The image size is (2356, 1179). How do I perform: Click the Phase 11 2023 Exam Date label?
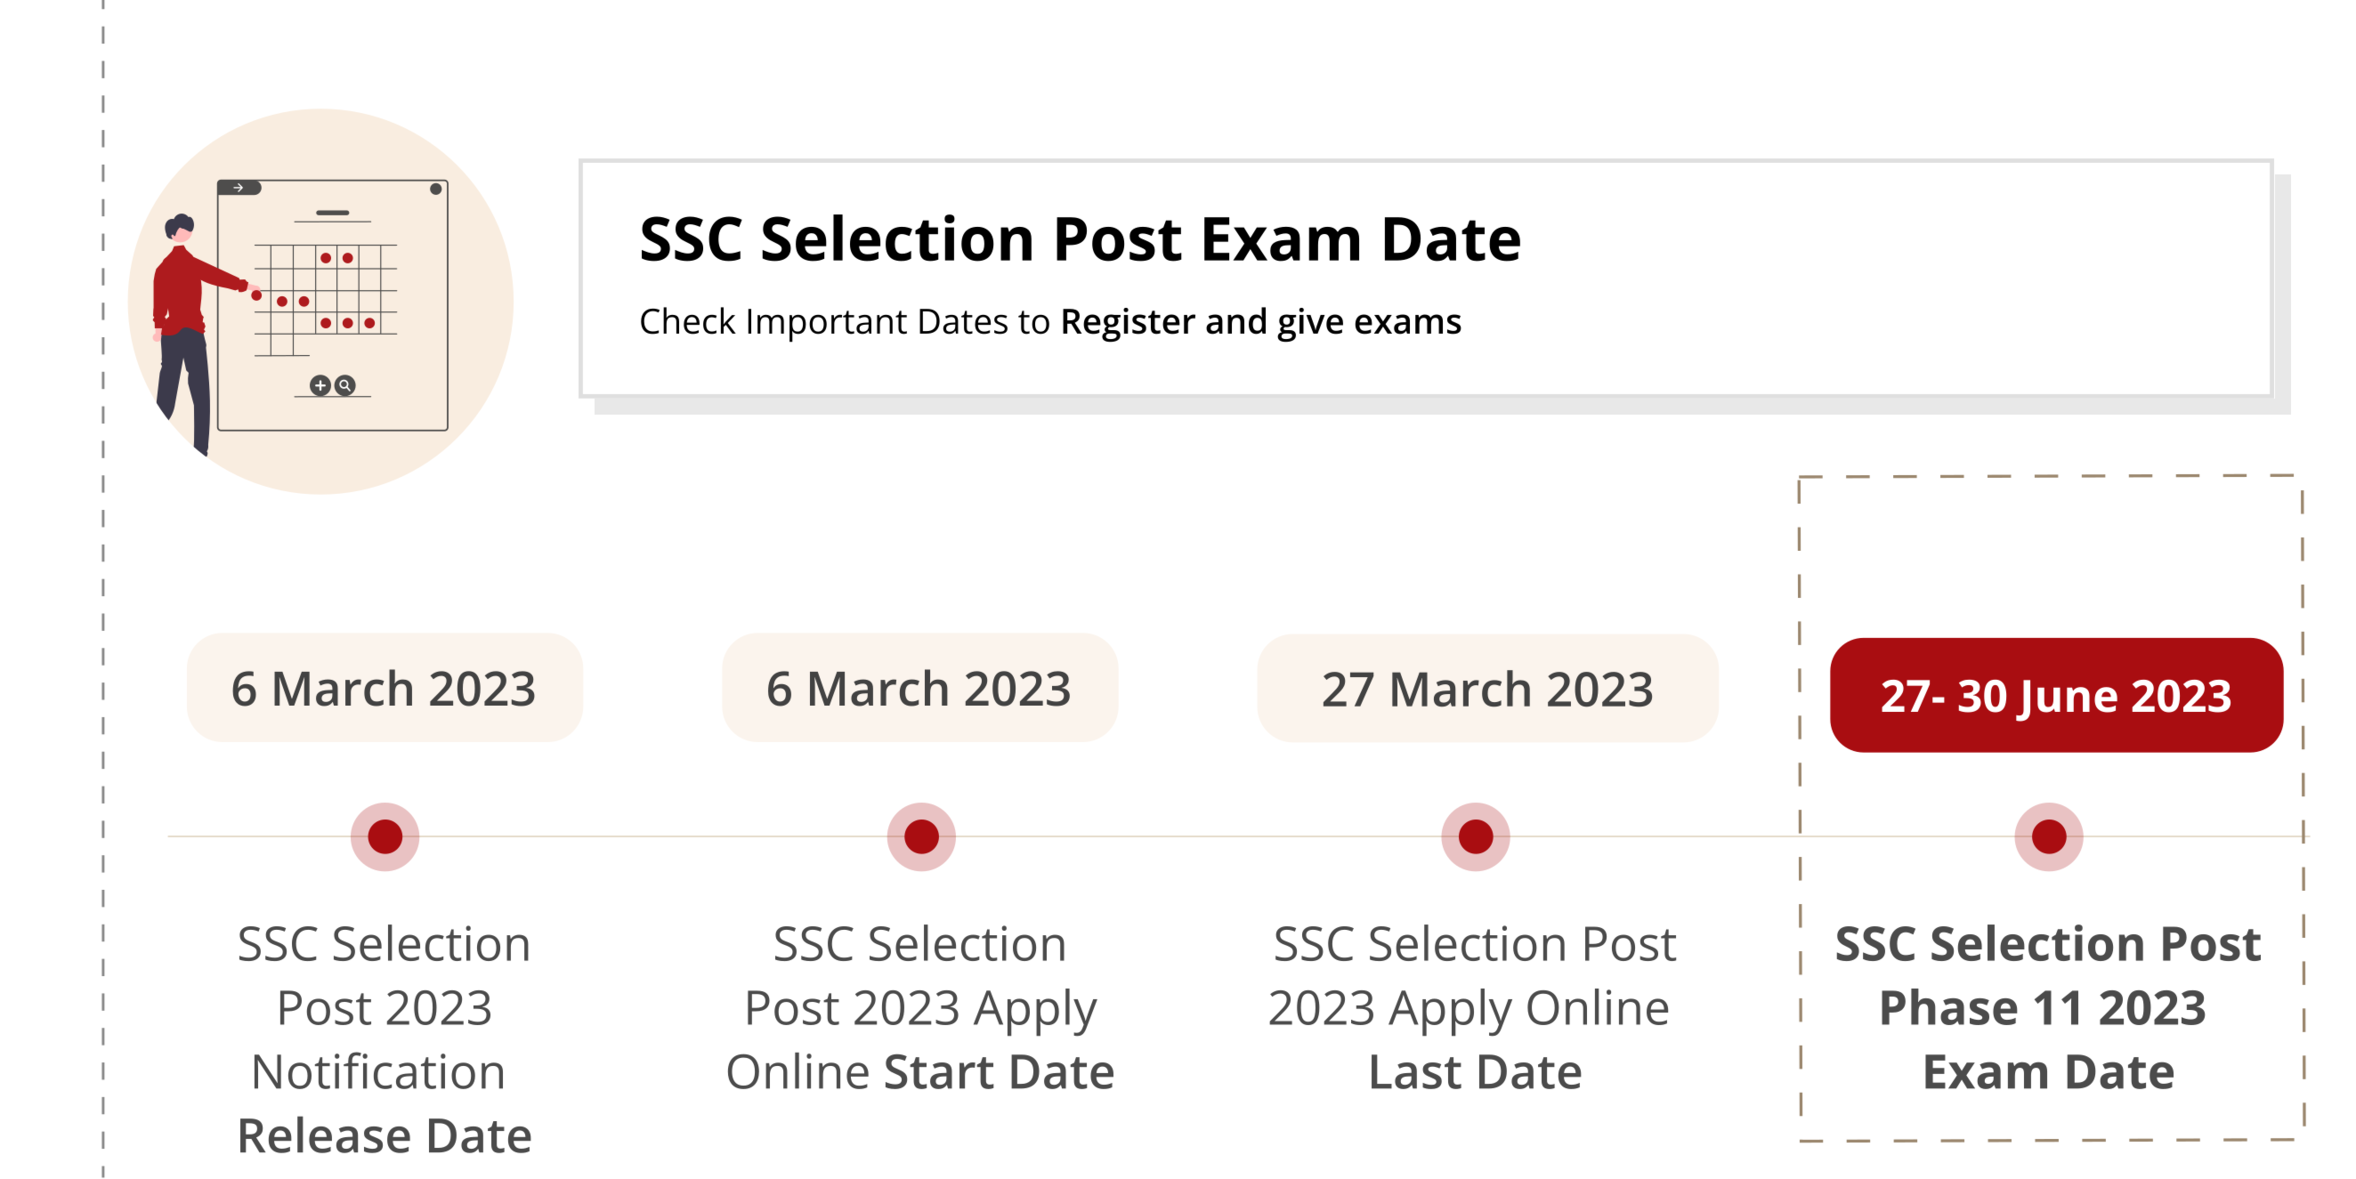(x=2048, y=1007)
